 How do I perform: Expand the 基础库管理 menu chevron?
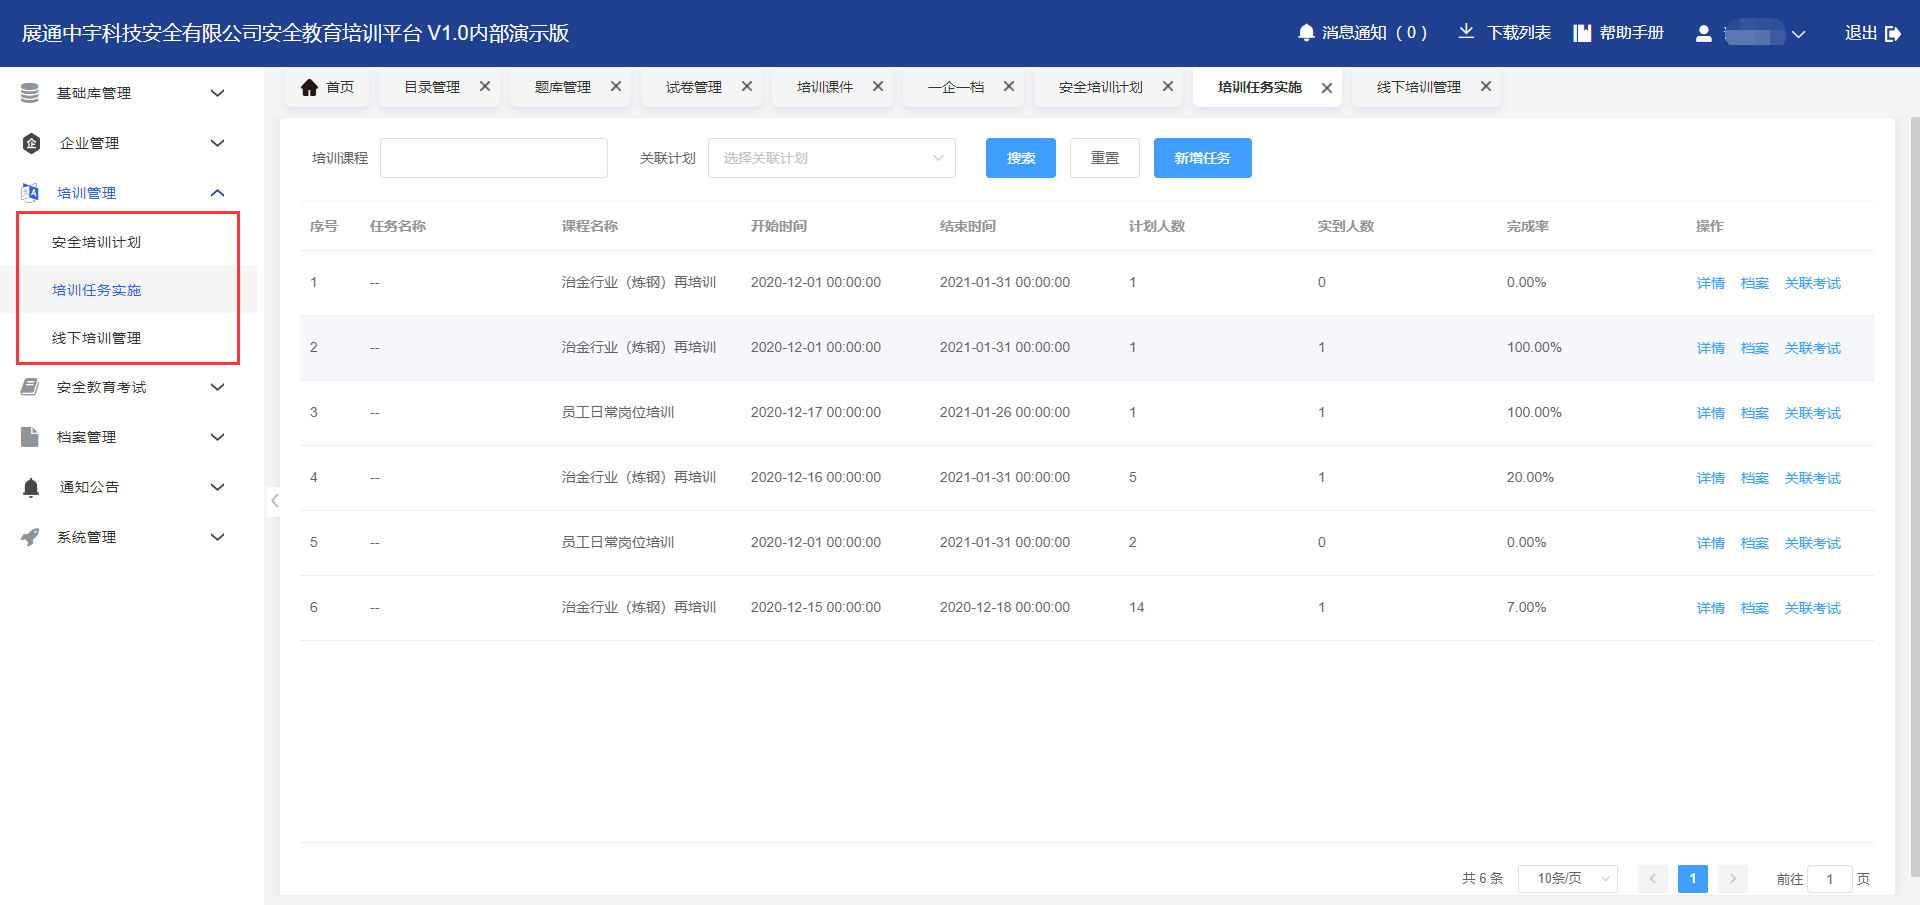point(217,93)
